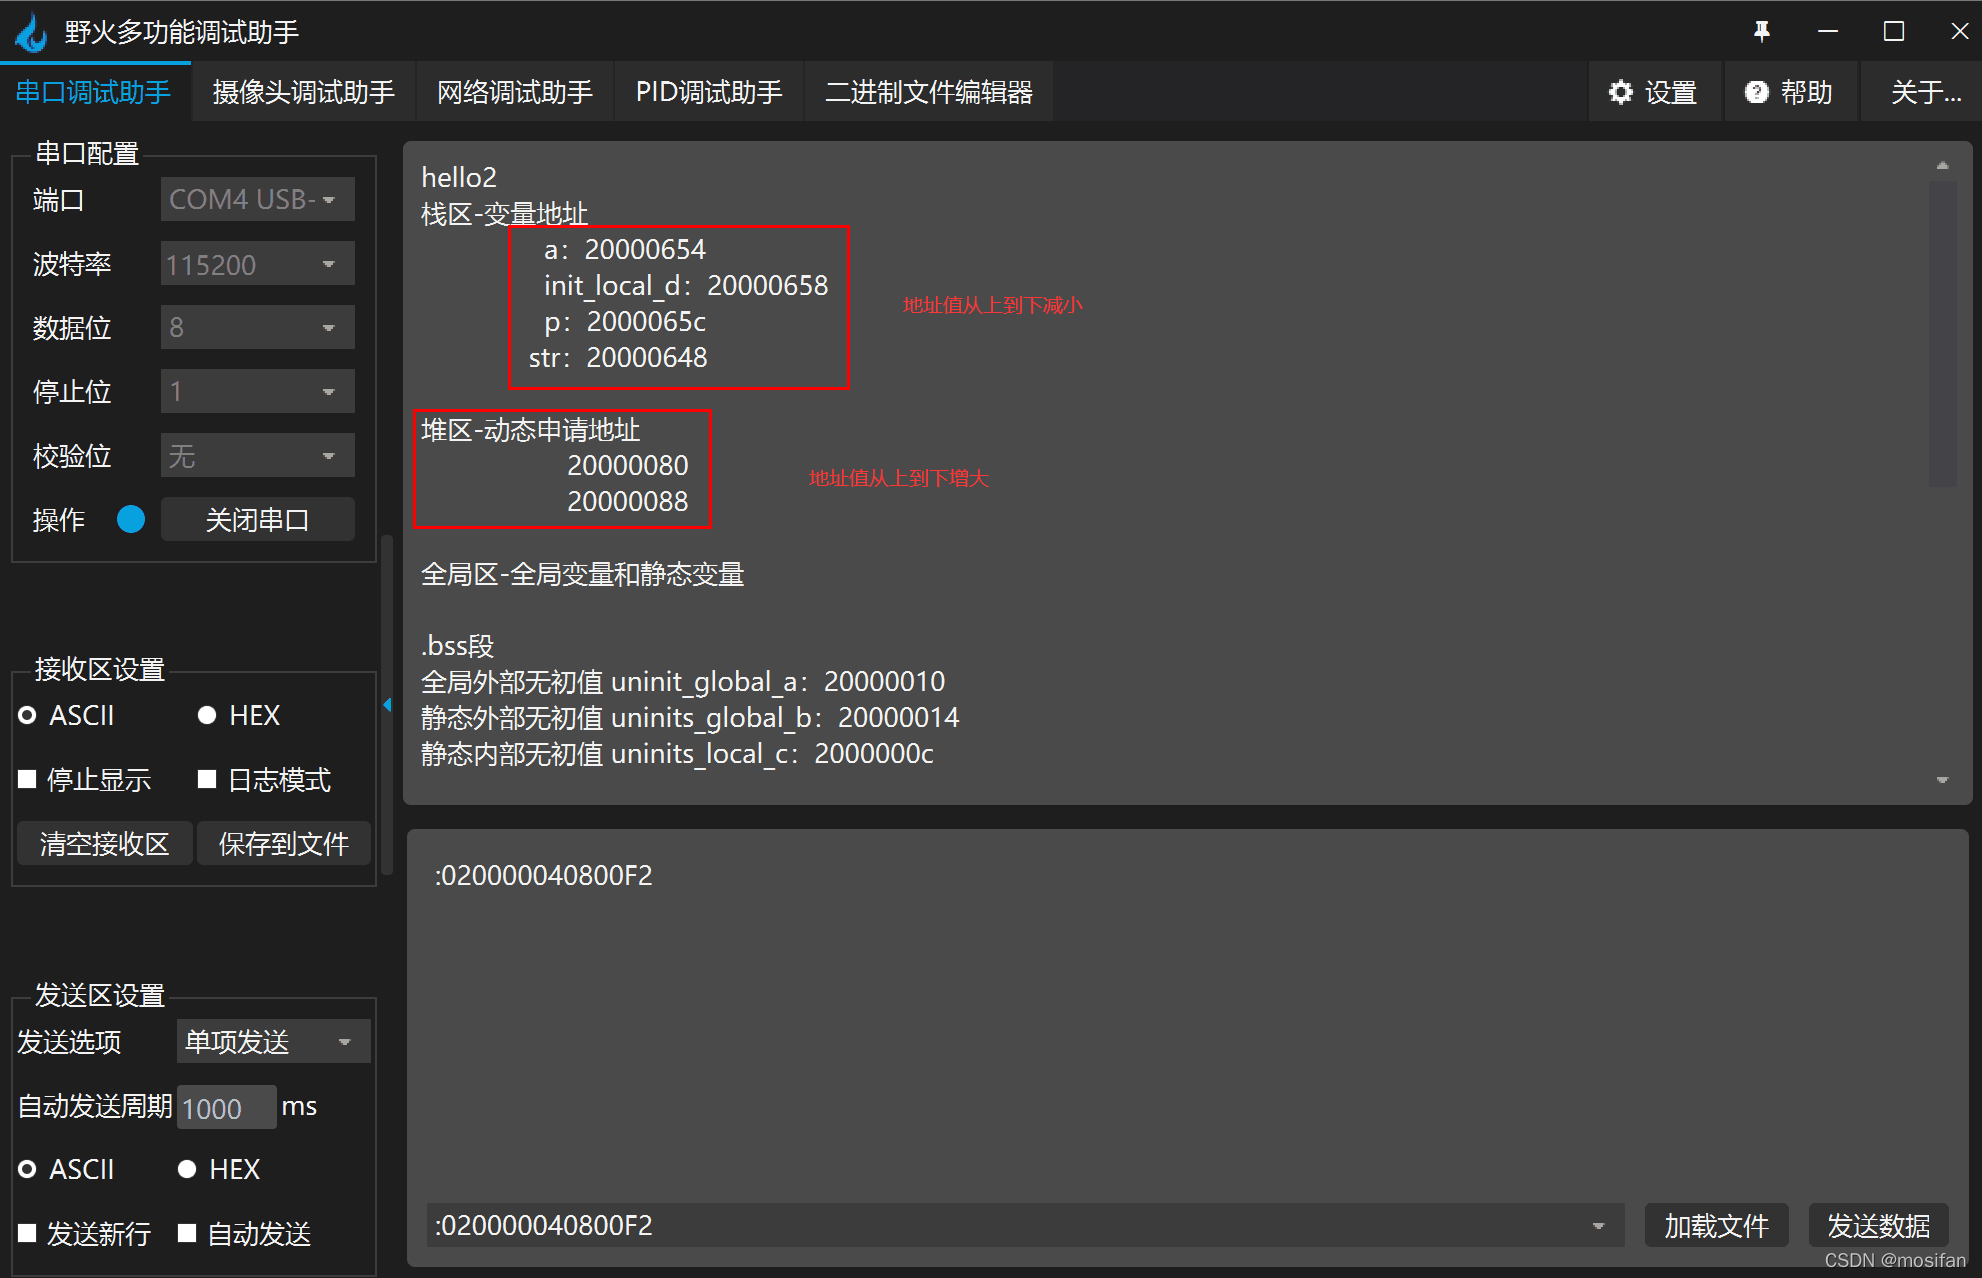Select ASCII in send settings
The width and height of the screenshot is (1982, 1278).
(x=66, y=1169)
